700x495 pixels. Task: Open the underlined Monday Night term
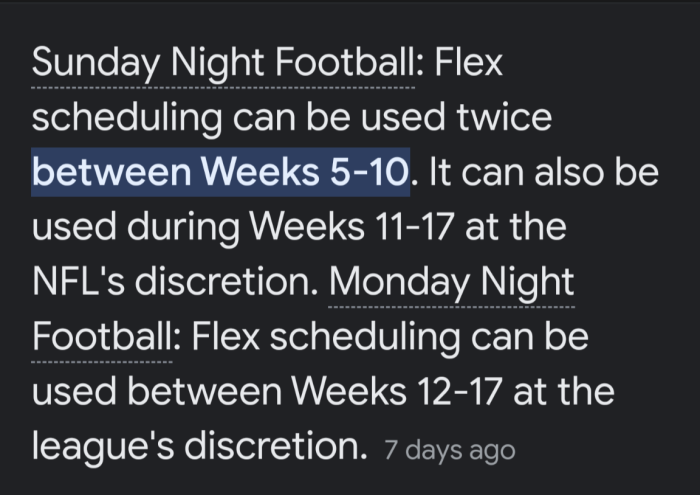(x=452, y=283)
